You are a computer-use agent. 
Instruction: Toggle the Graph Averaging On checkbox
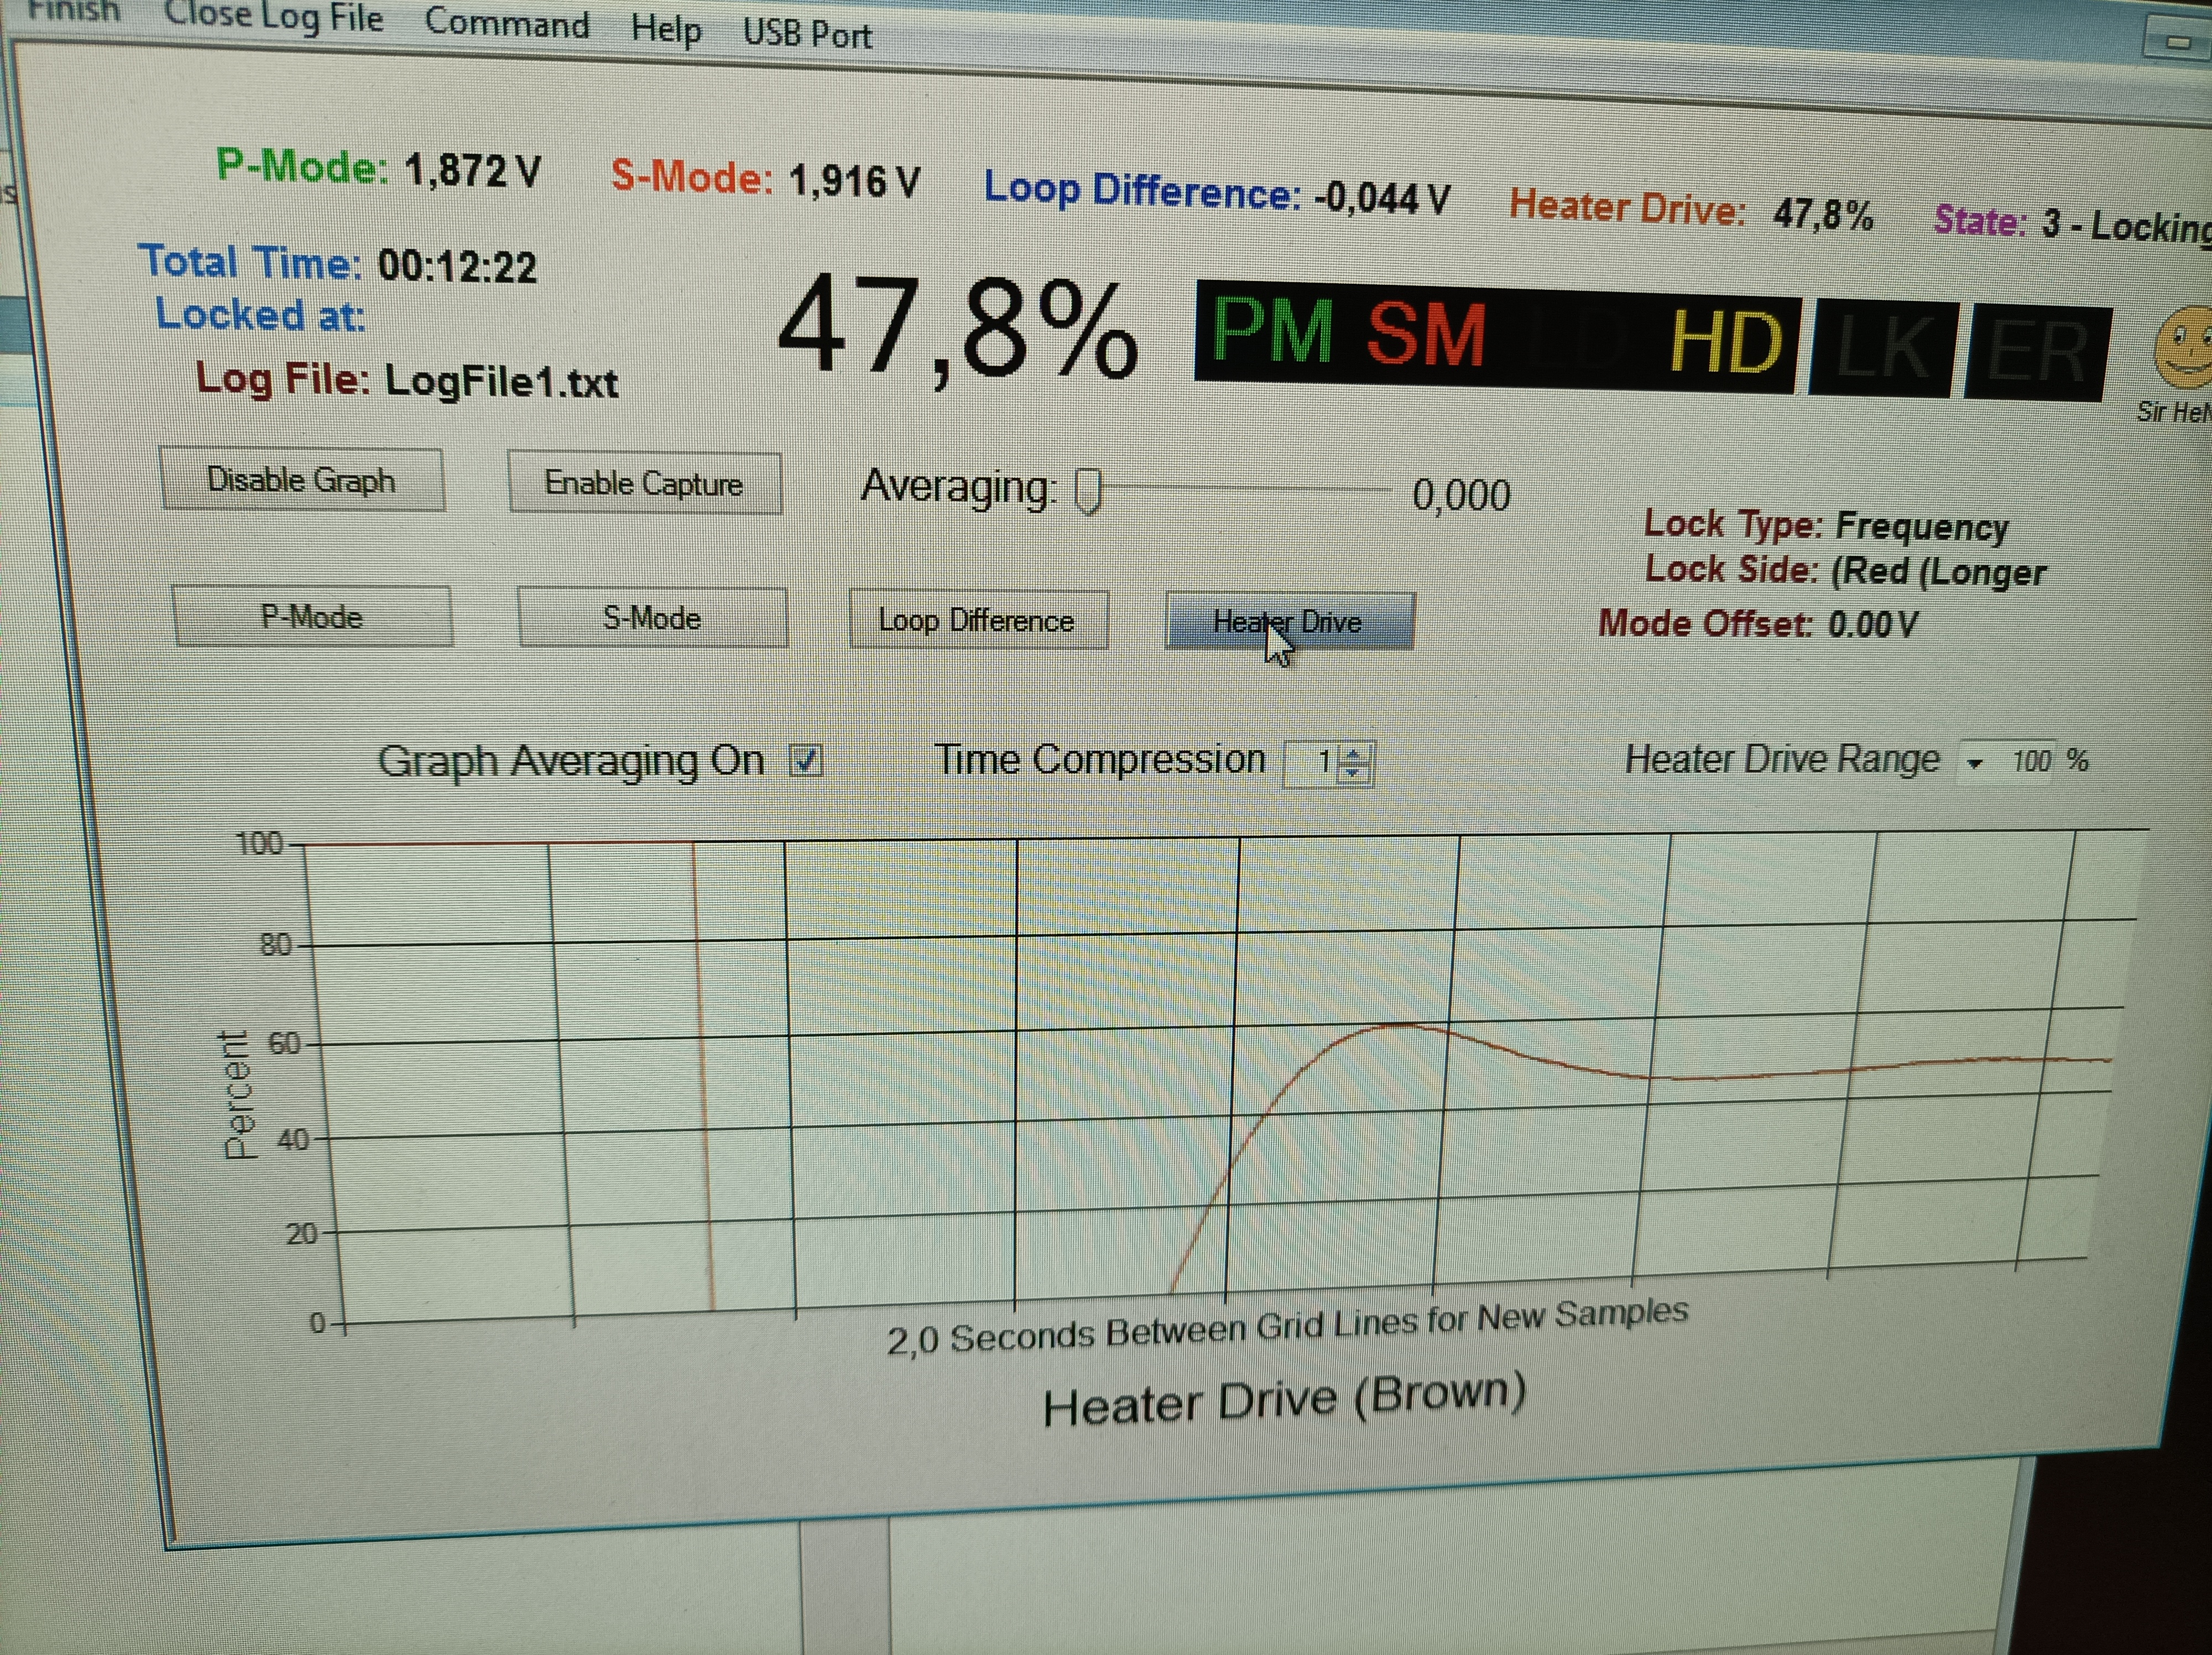[806, 761]
